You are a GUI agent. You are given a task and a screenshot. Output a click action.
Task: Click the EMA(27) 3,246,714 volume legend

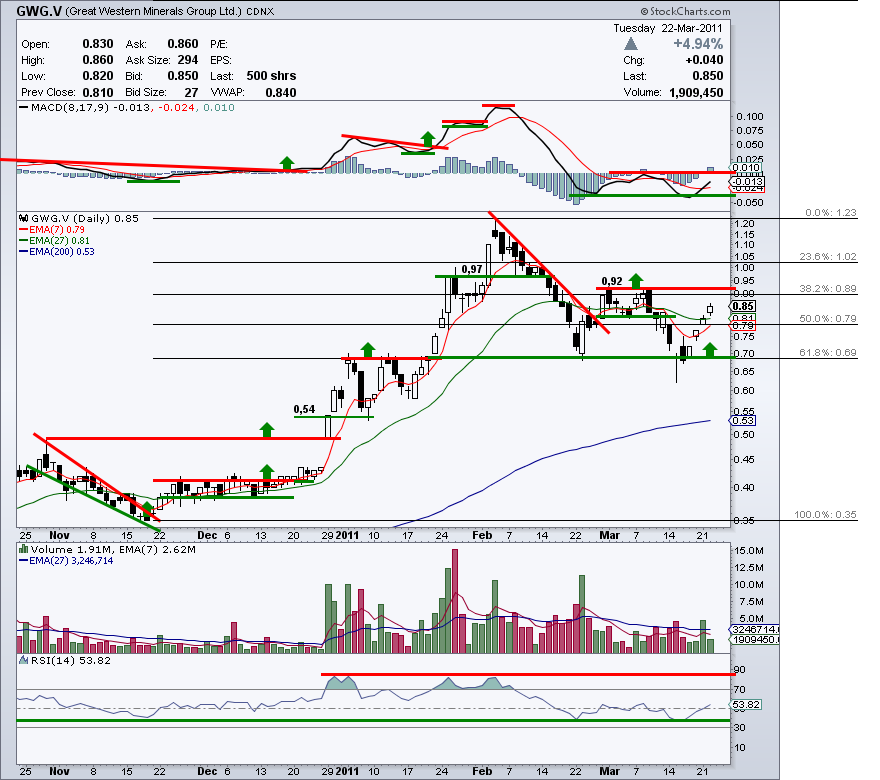tap(66, 560)
